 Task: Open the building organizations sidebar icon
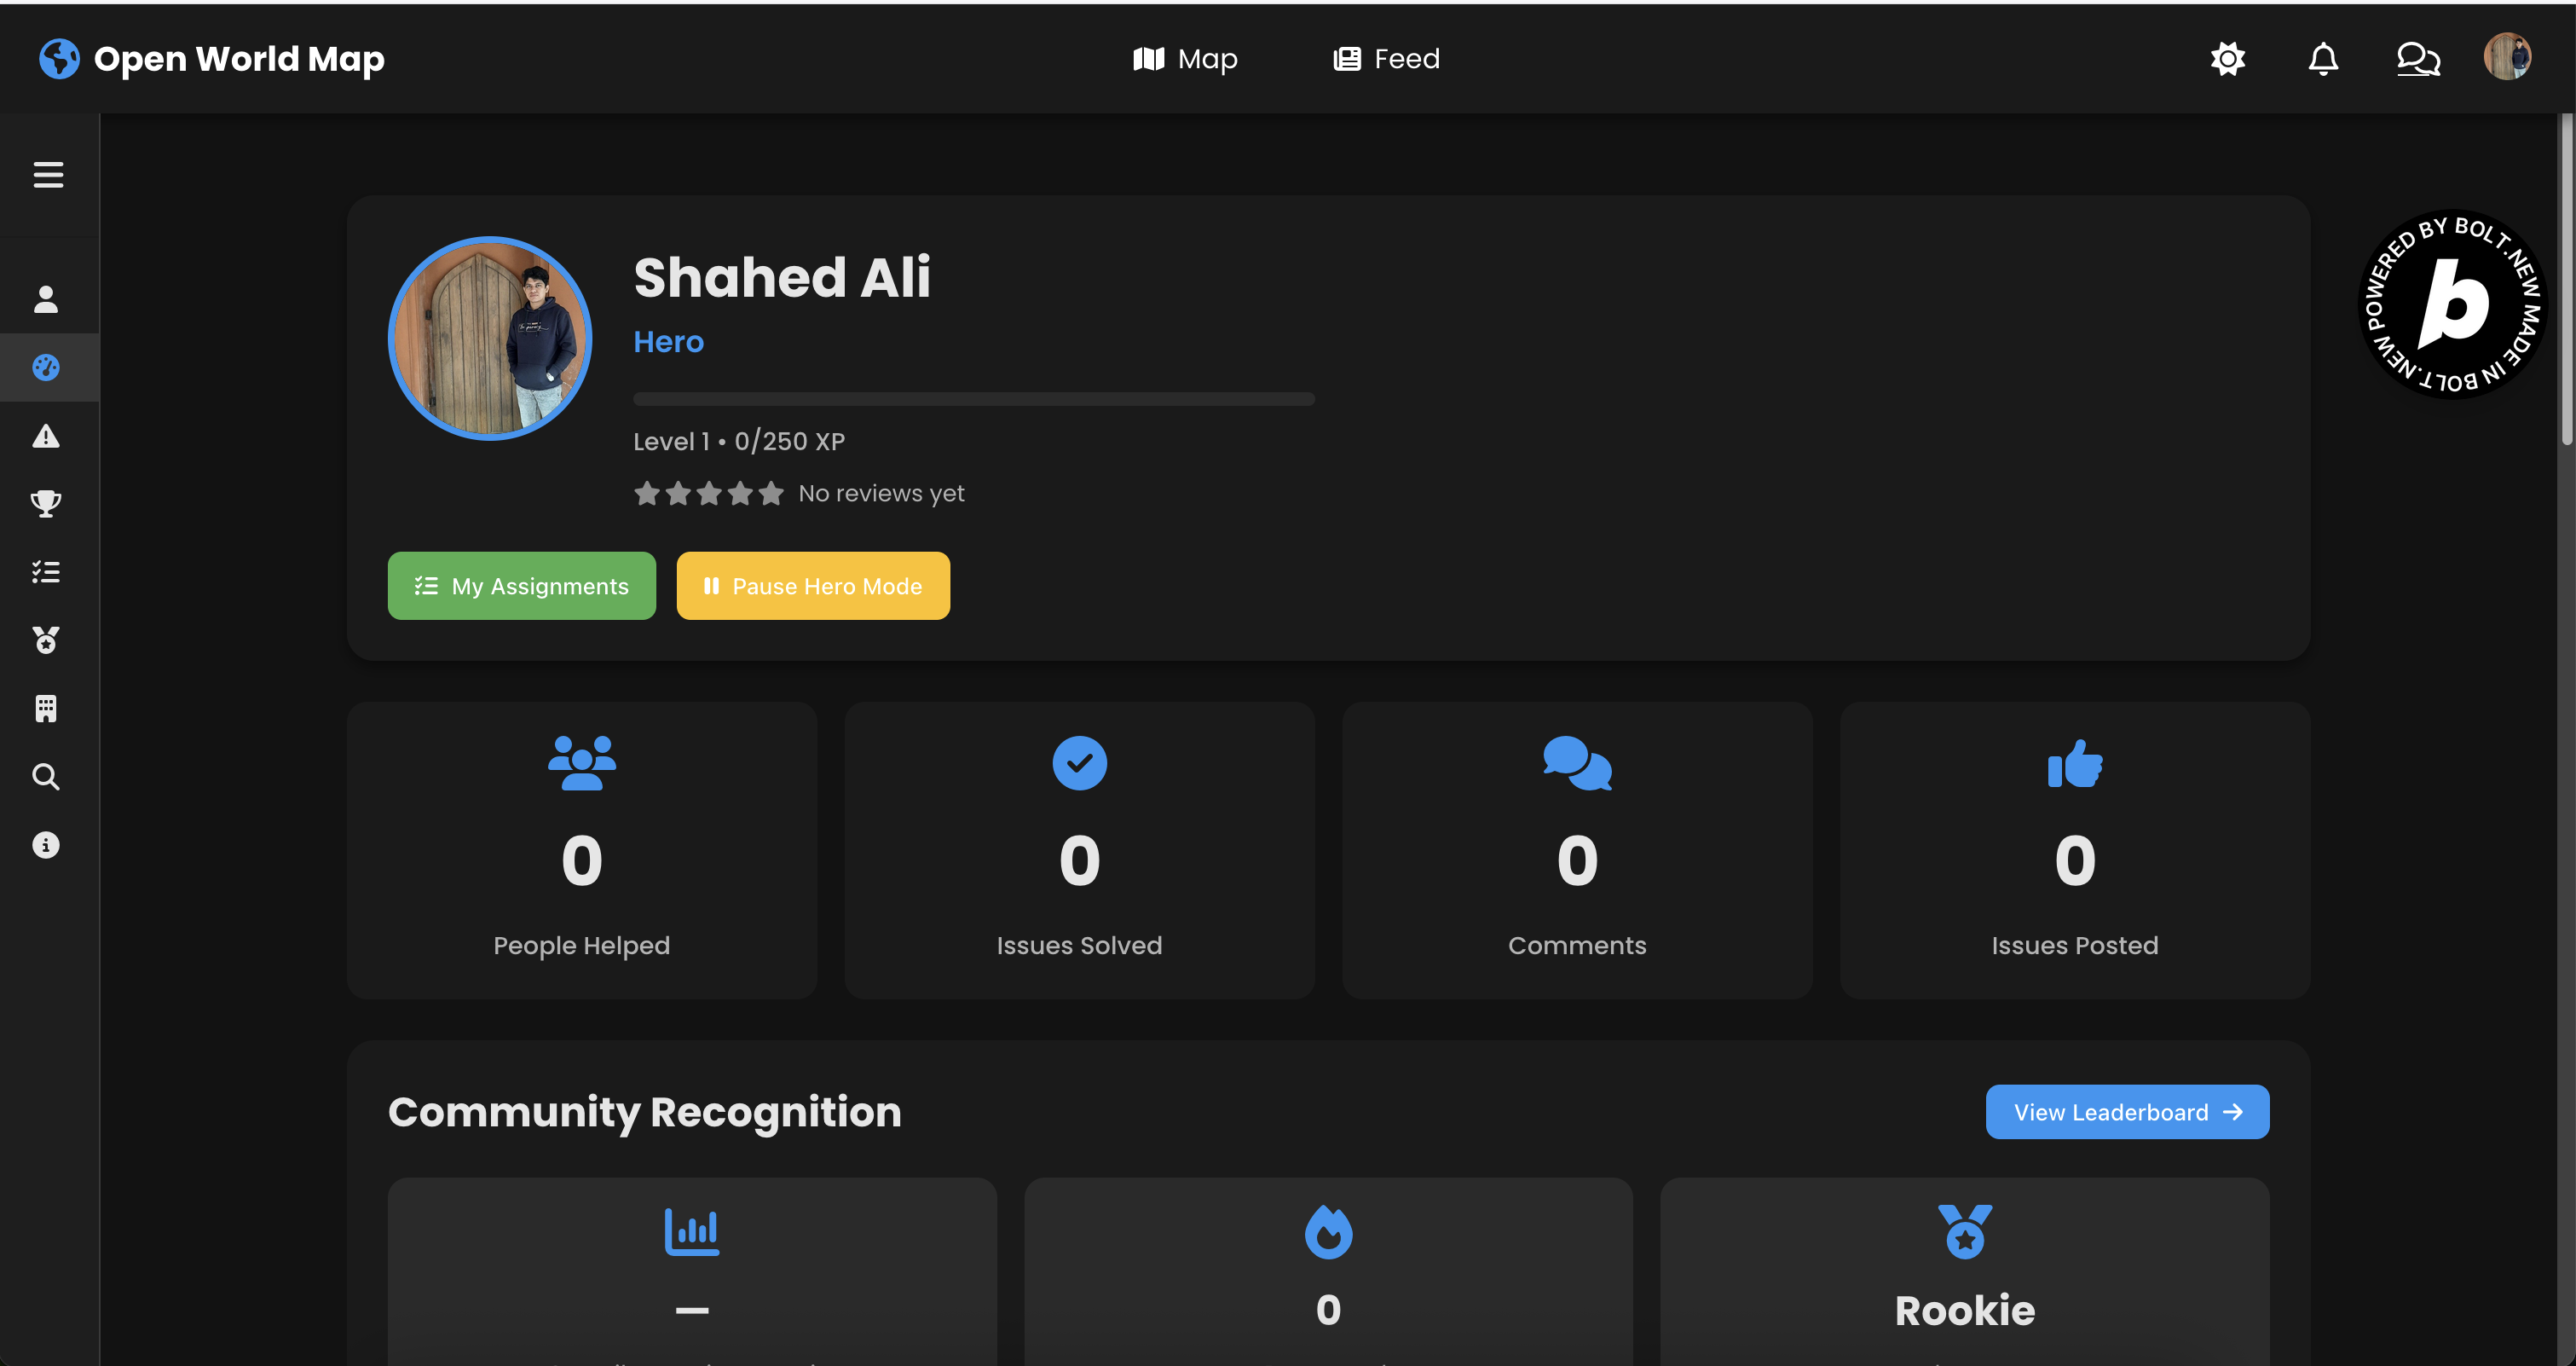click(46, 708)
